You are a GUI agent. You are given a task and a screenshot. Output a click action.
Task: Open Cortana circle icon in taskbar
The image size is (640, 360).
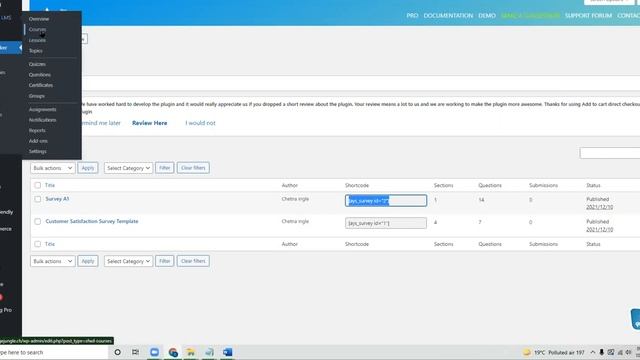(118, 352)
